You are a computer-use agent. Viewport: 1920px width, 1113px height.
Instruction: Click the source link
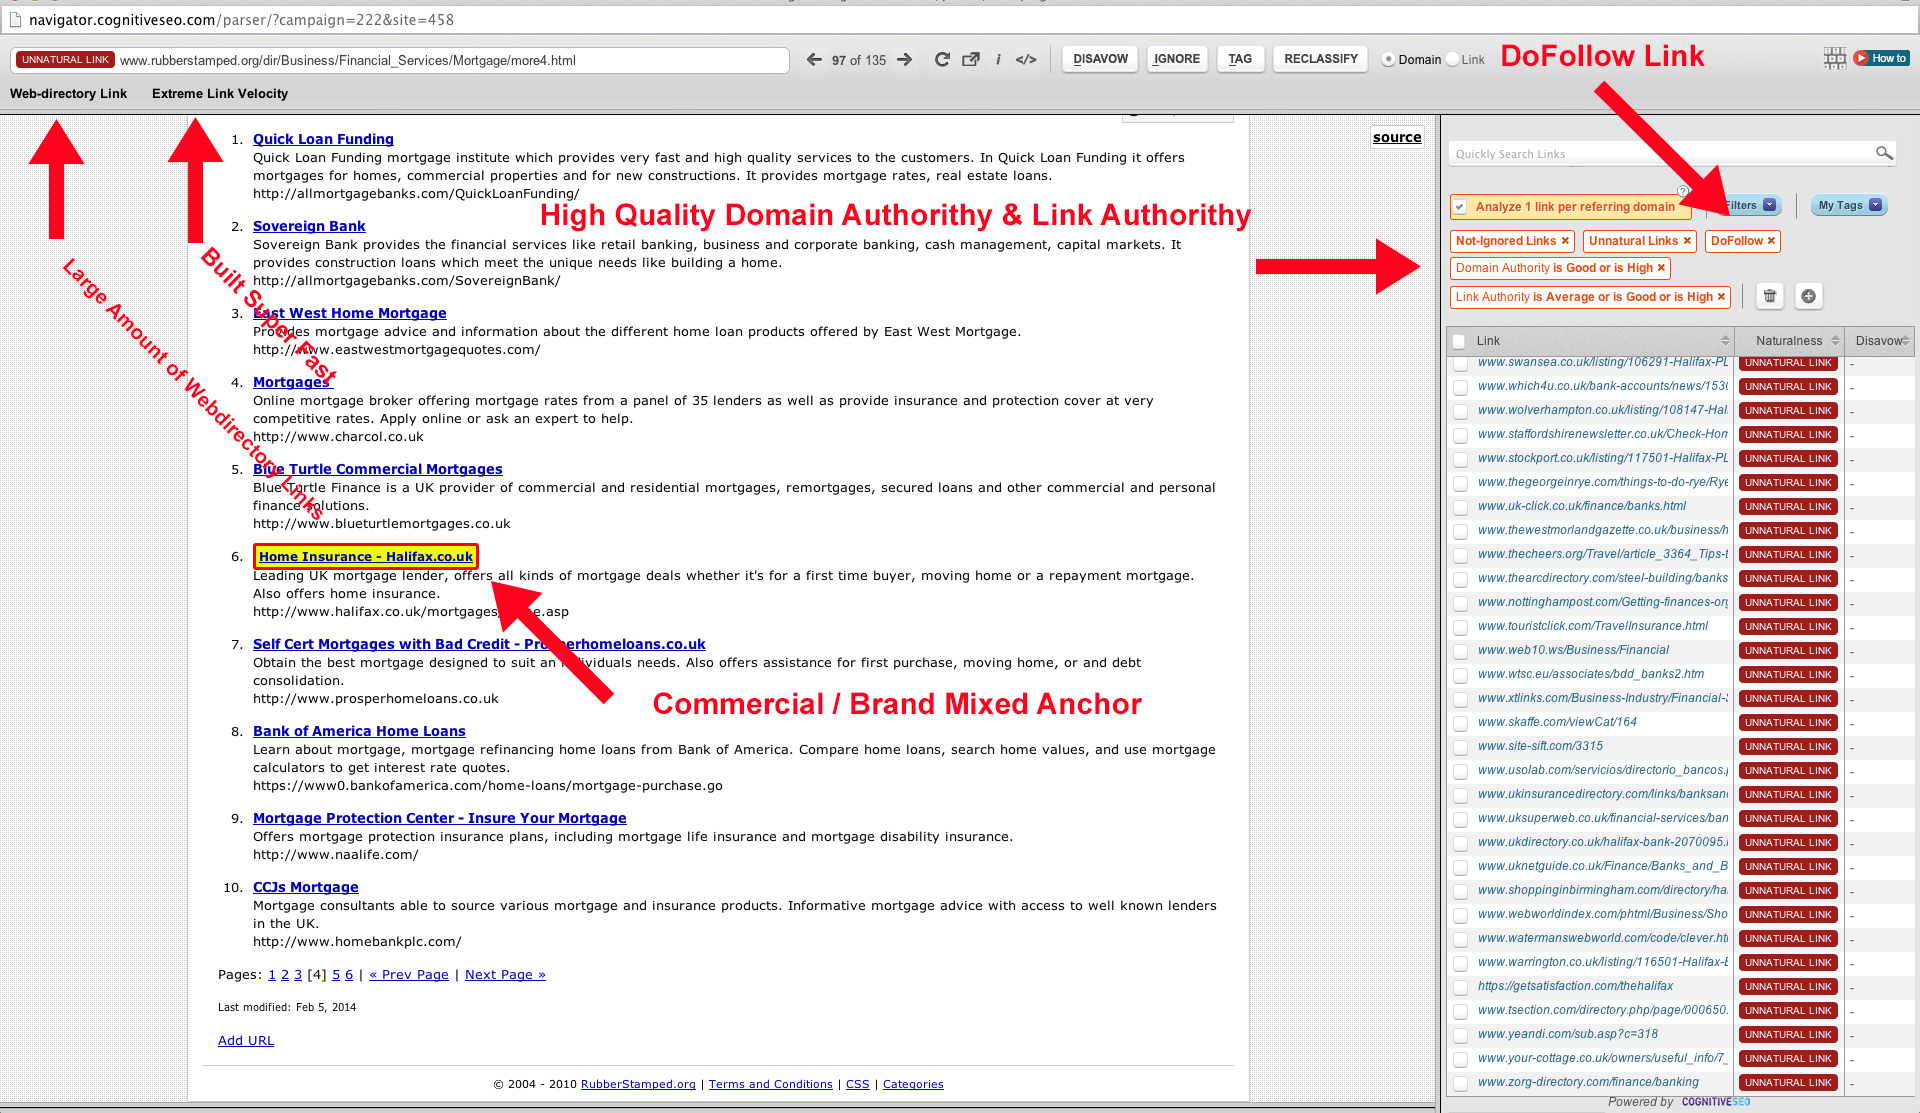pos(1397,137)
